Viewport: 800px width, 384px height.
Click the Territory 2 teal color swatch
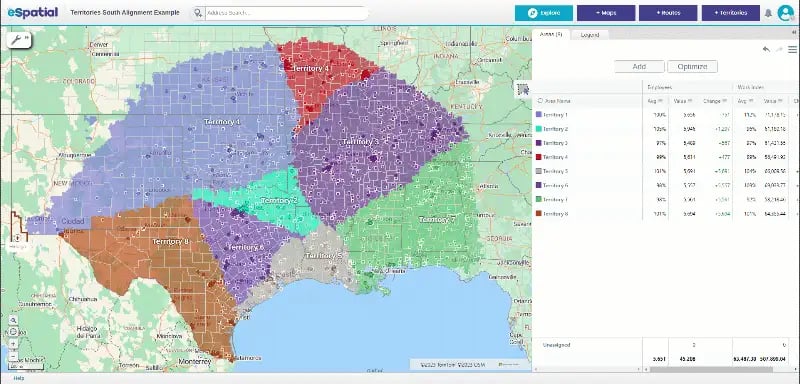[x=538, y=129]
